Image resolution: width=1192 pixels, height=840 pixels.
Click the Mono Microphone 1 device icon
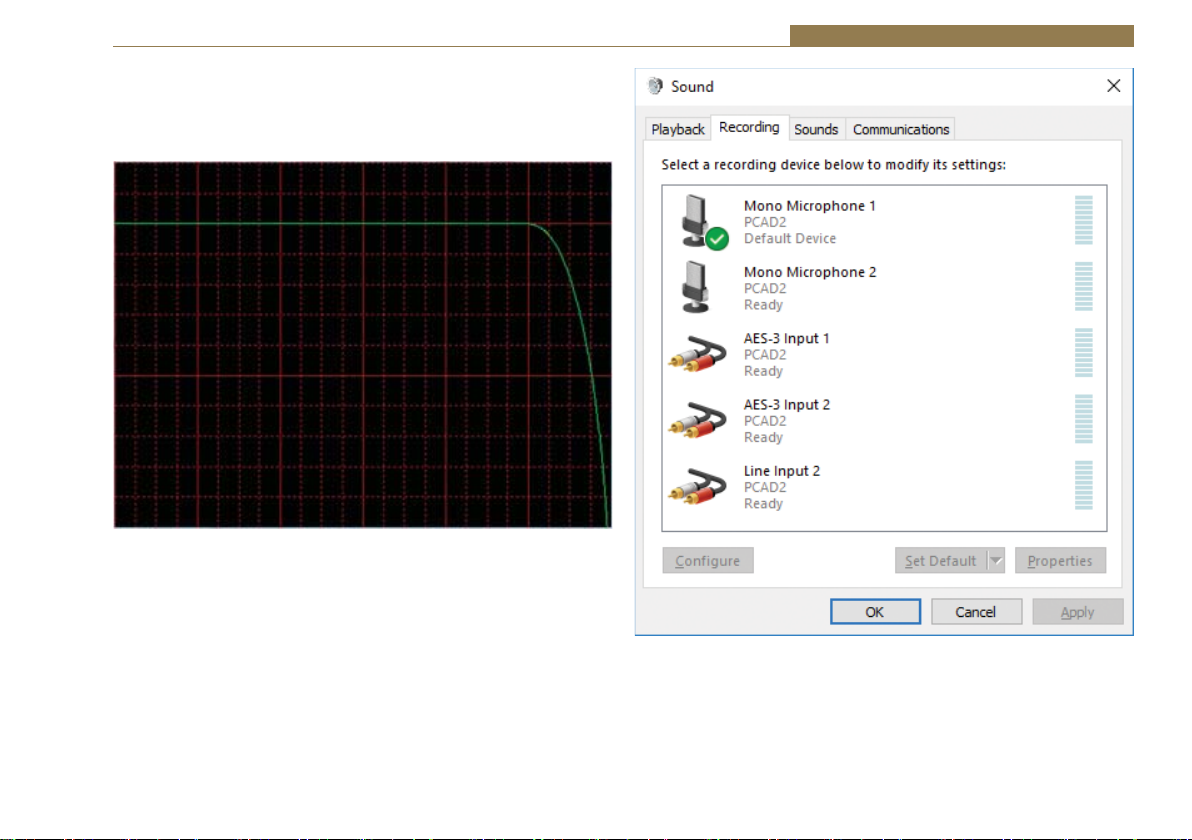(x=703, y=221)
